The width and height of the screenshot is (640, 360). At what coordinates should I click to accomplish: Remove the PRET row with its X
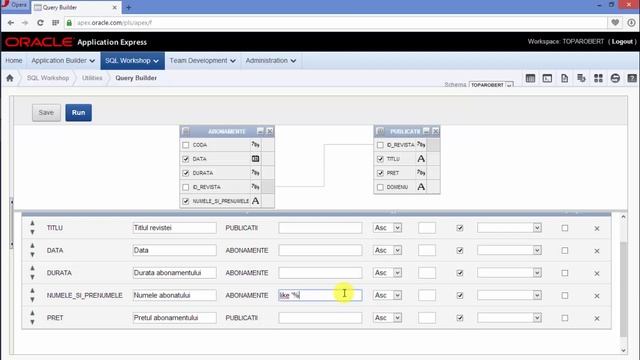coord(597,318)
